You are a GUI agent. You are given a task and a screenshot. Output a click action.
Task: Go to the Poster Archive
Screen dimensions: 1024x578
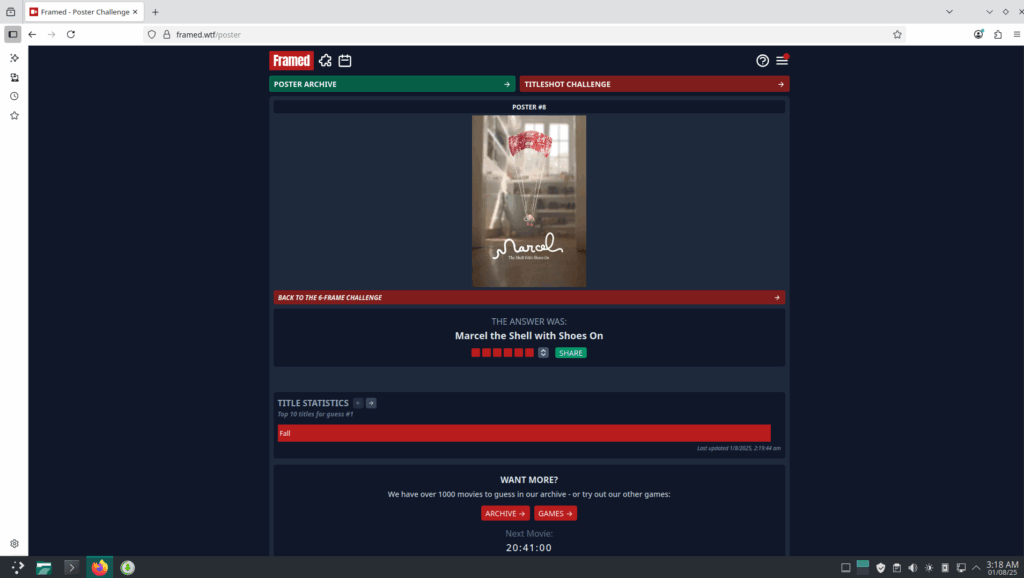pyautogui.click(x=392, y=84)
